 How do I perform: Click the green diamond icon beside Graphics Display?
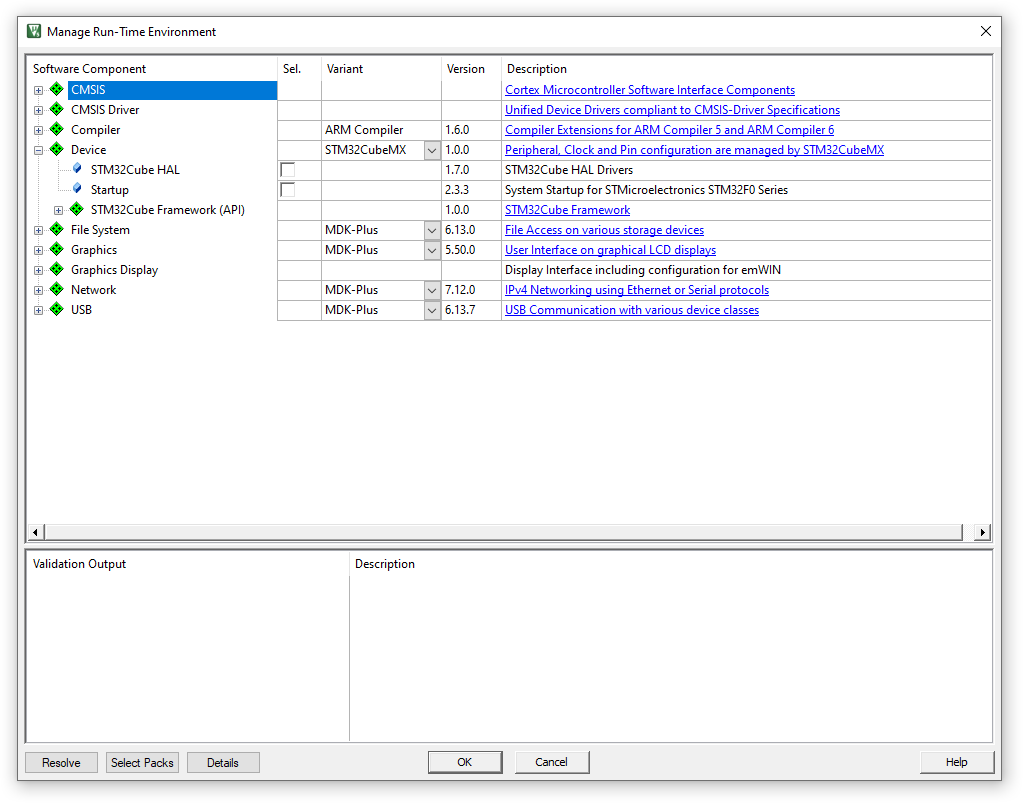[x=57, y=269]
